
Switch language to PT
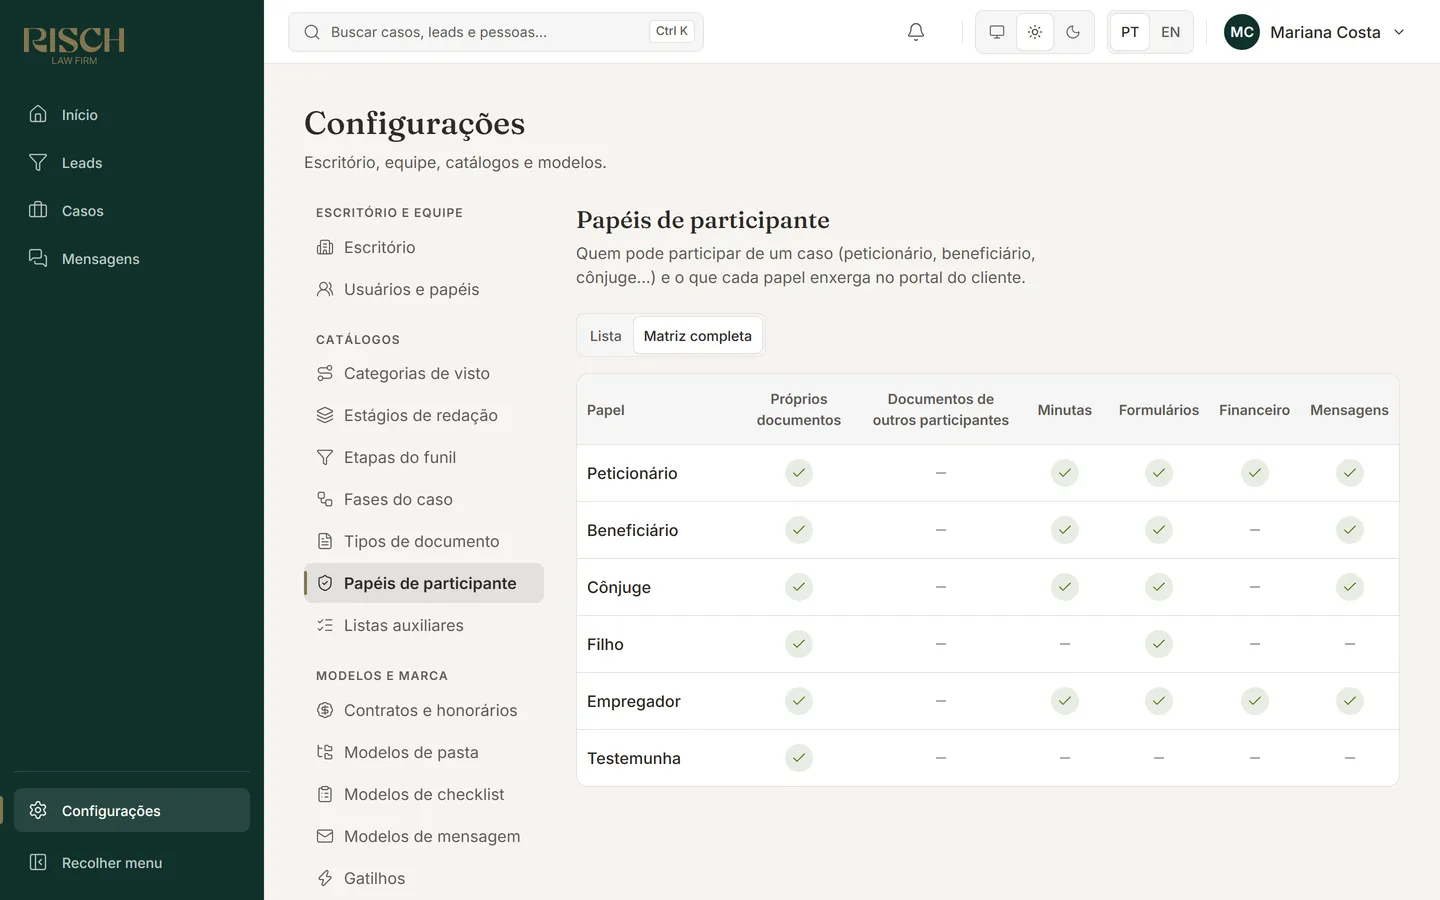click(1130, 32)
